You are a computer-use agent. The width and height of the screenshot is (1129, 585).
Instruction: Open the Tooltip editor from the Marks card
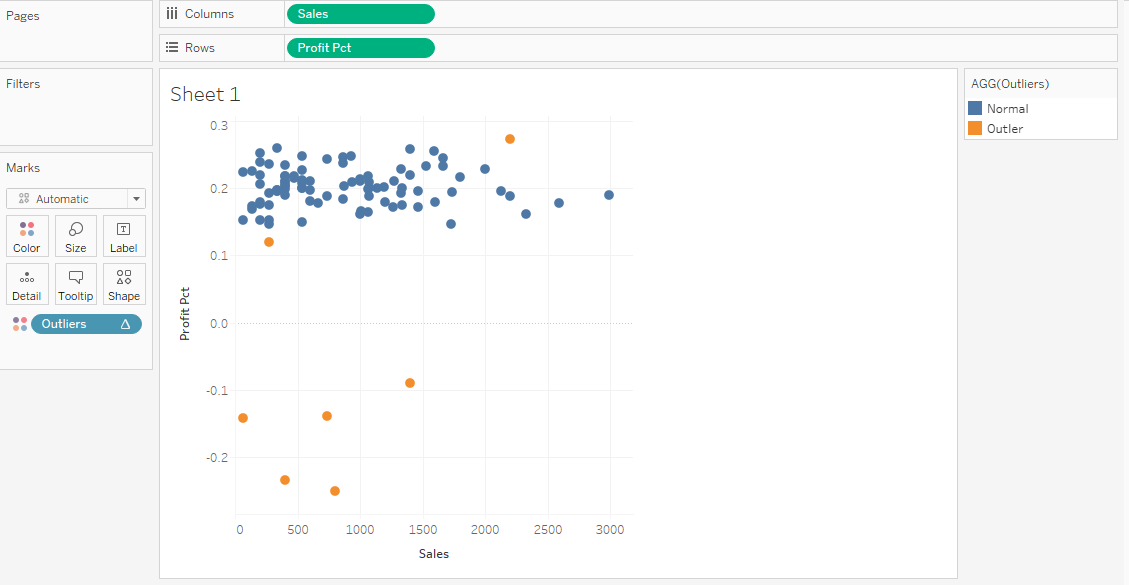point(75,284)
